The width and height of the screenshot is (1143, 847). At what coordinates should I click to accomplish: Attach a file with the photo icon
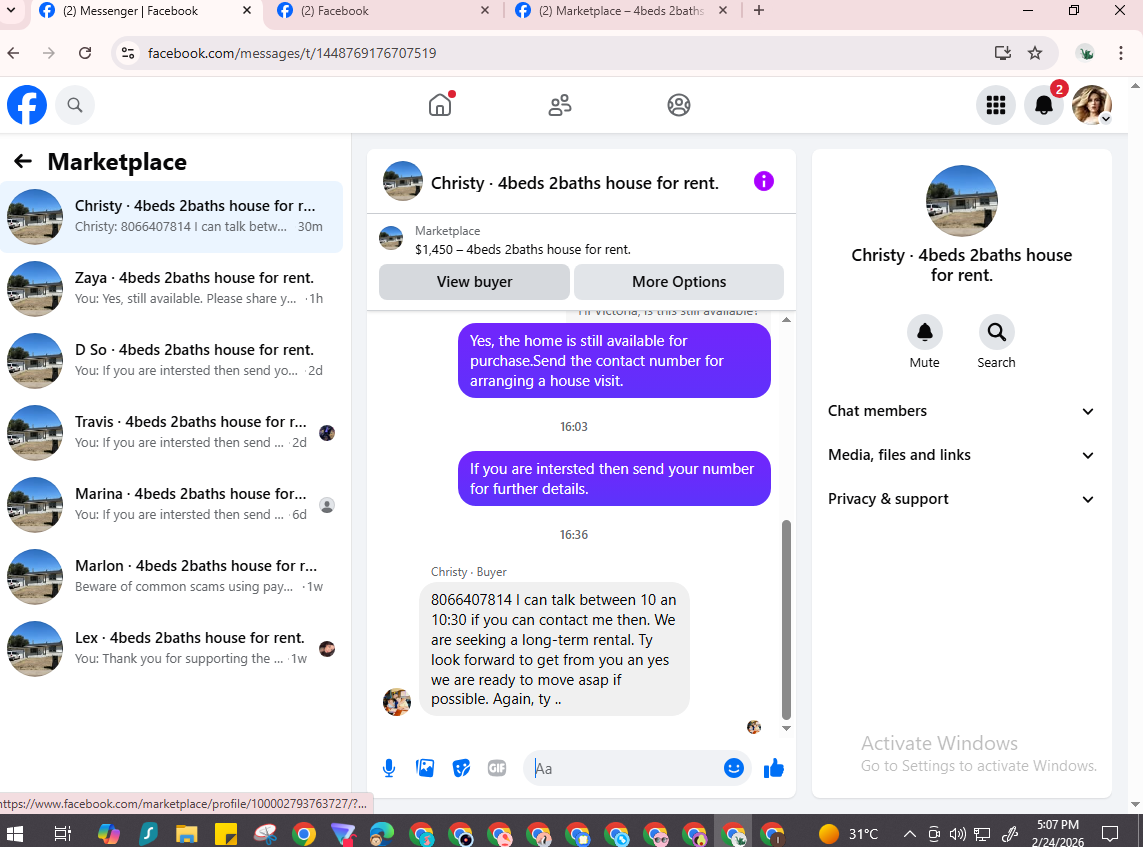click(425, 768)
